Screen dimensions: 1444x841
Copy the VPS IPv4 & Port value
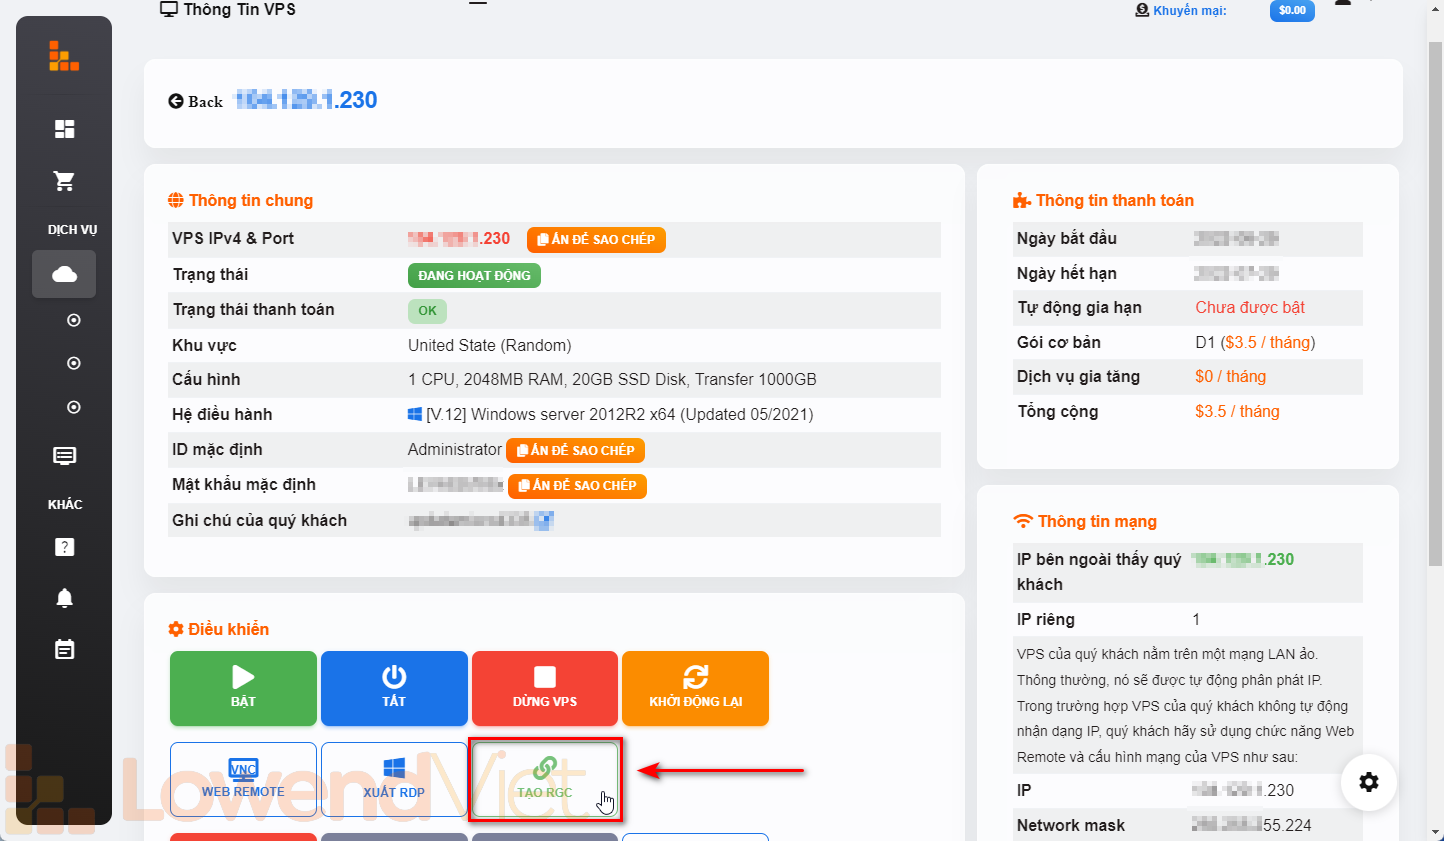click(x=596, y=240)
